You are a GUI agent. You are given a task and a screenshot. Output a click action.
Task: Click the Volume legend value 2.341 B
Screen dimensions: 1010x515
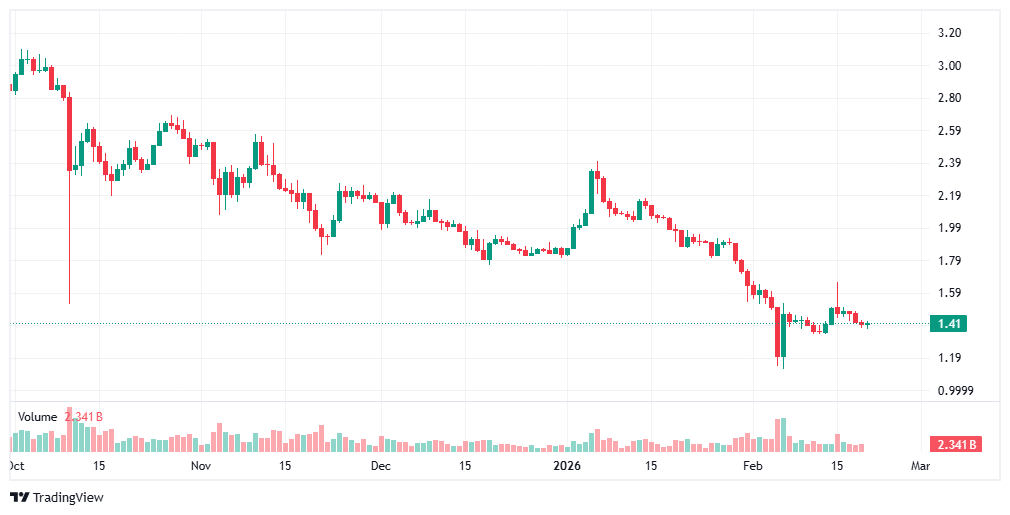(84, 416)
